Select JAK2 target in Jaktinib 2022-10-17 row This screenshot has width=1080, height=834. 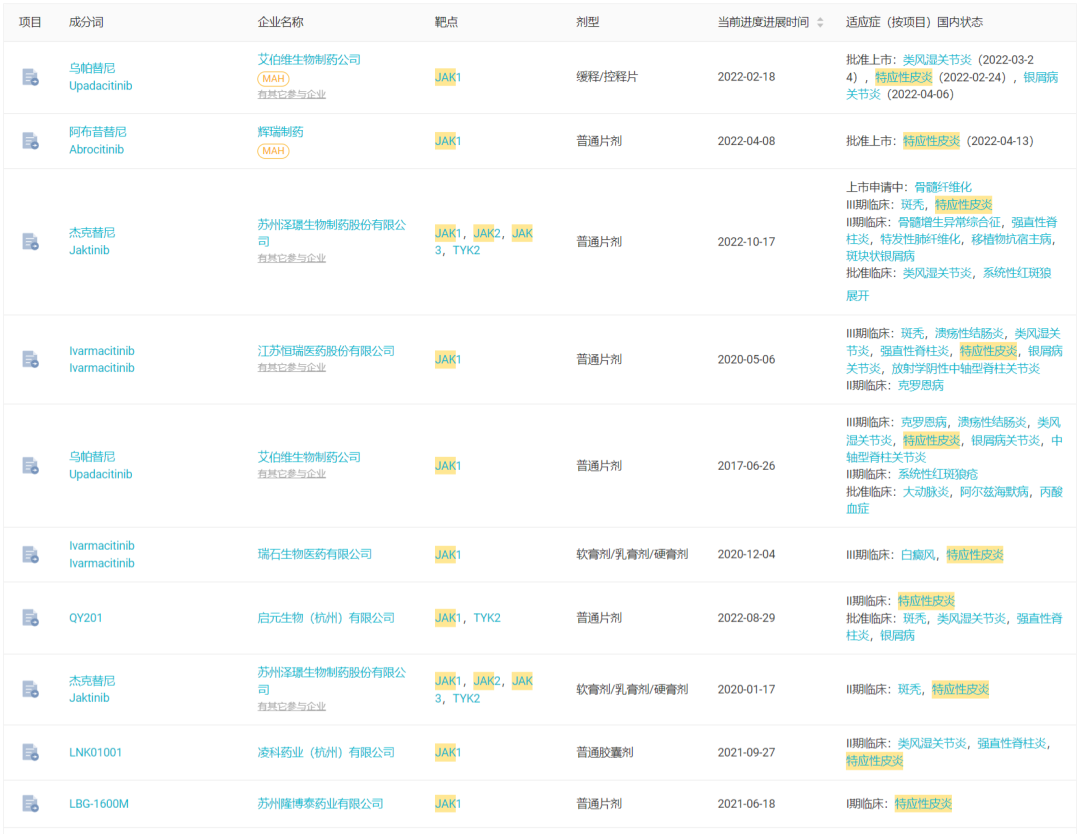(487, 233)
